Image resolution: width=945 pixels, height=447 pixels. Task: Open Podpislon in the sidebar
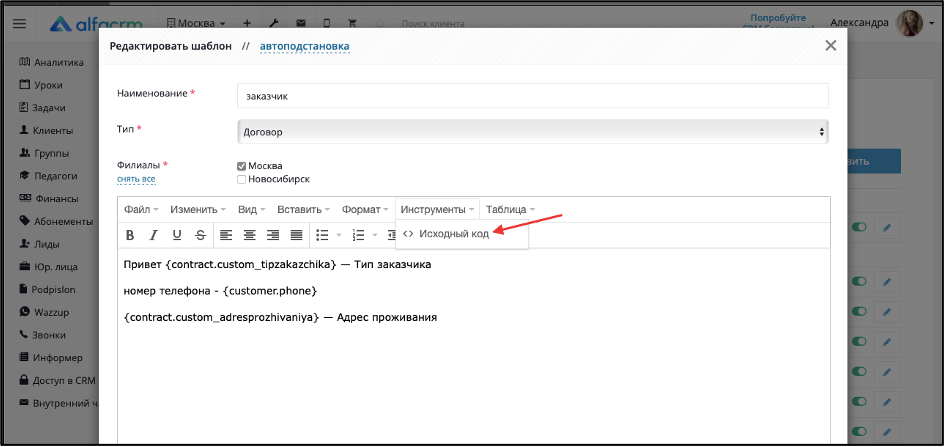click(48, 289)
